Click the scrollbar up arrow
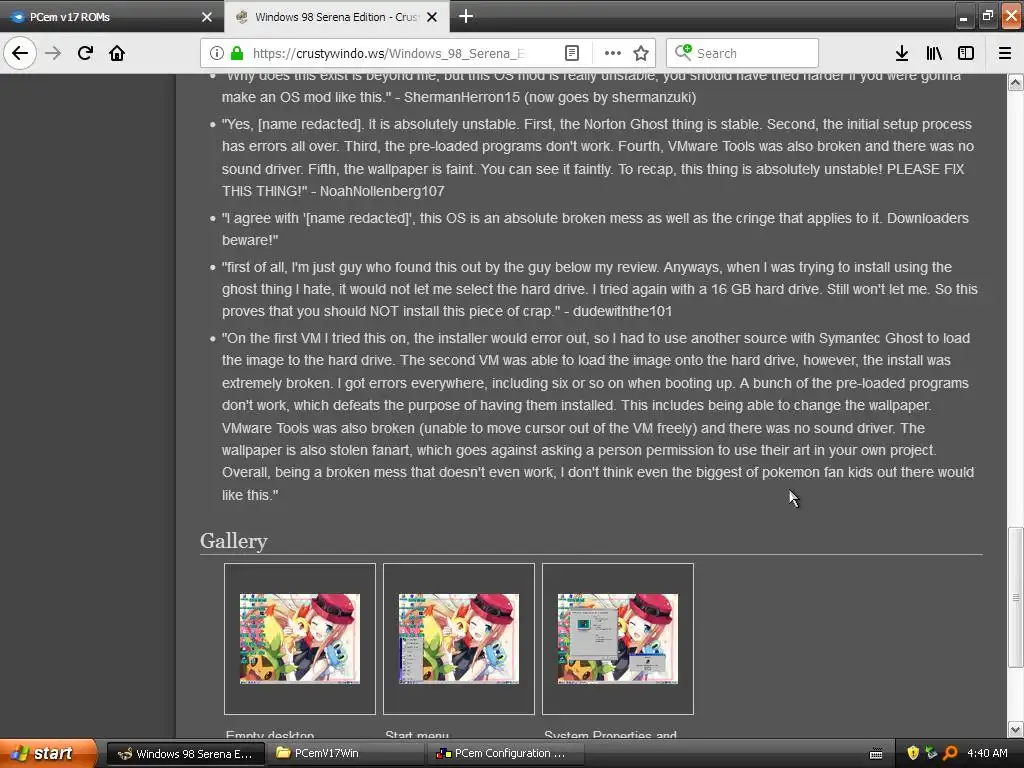 tap(1016, 82)
